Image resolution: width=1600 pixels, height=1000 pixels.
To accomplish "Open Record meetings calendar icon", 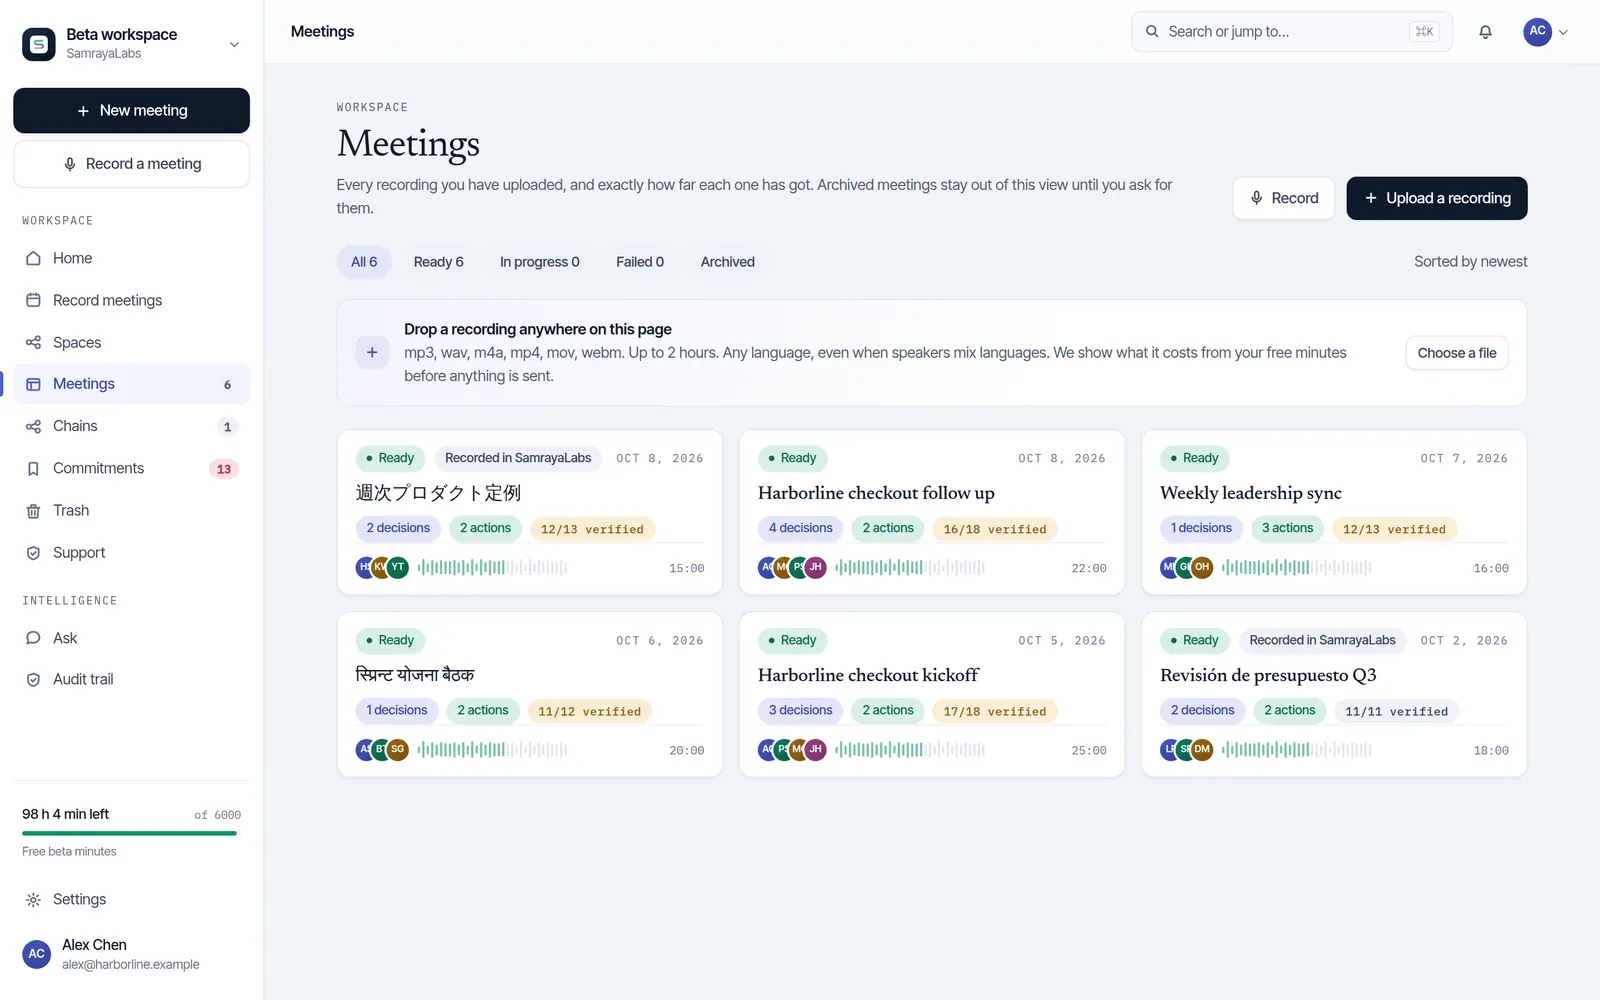I will point(33,300).
